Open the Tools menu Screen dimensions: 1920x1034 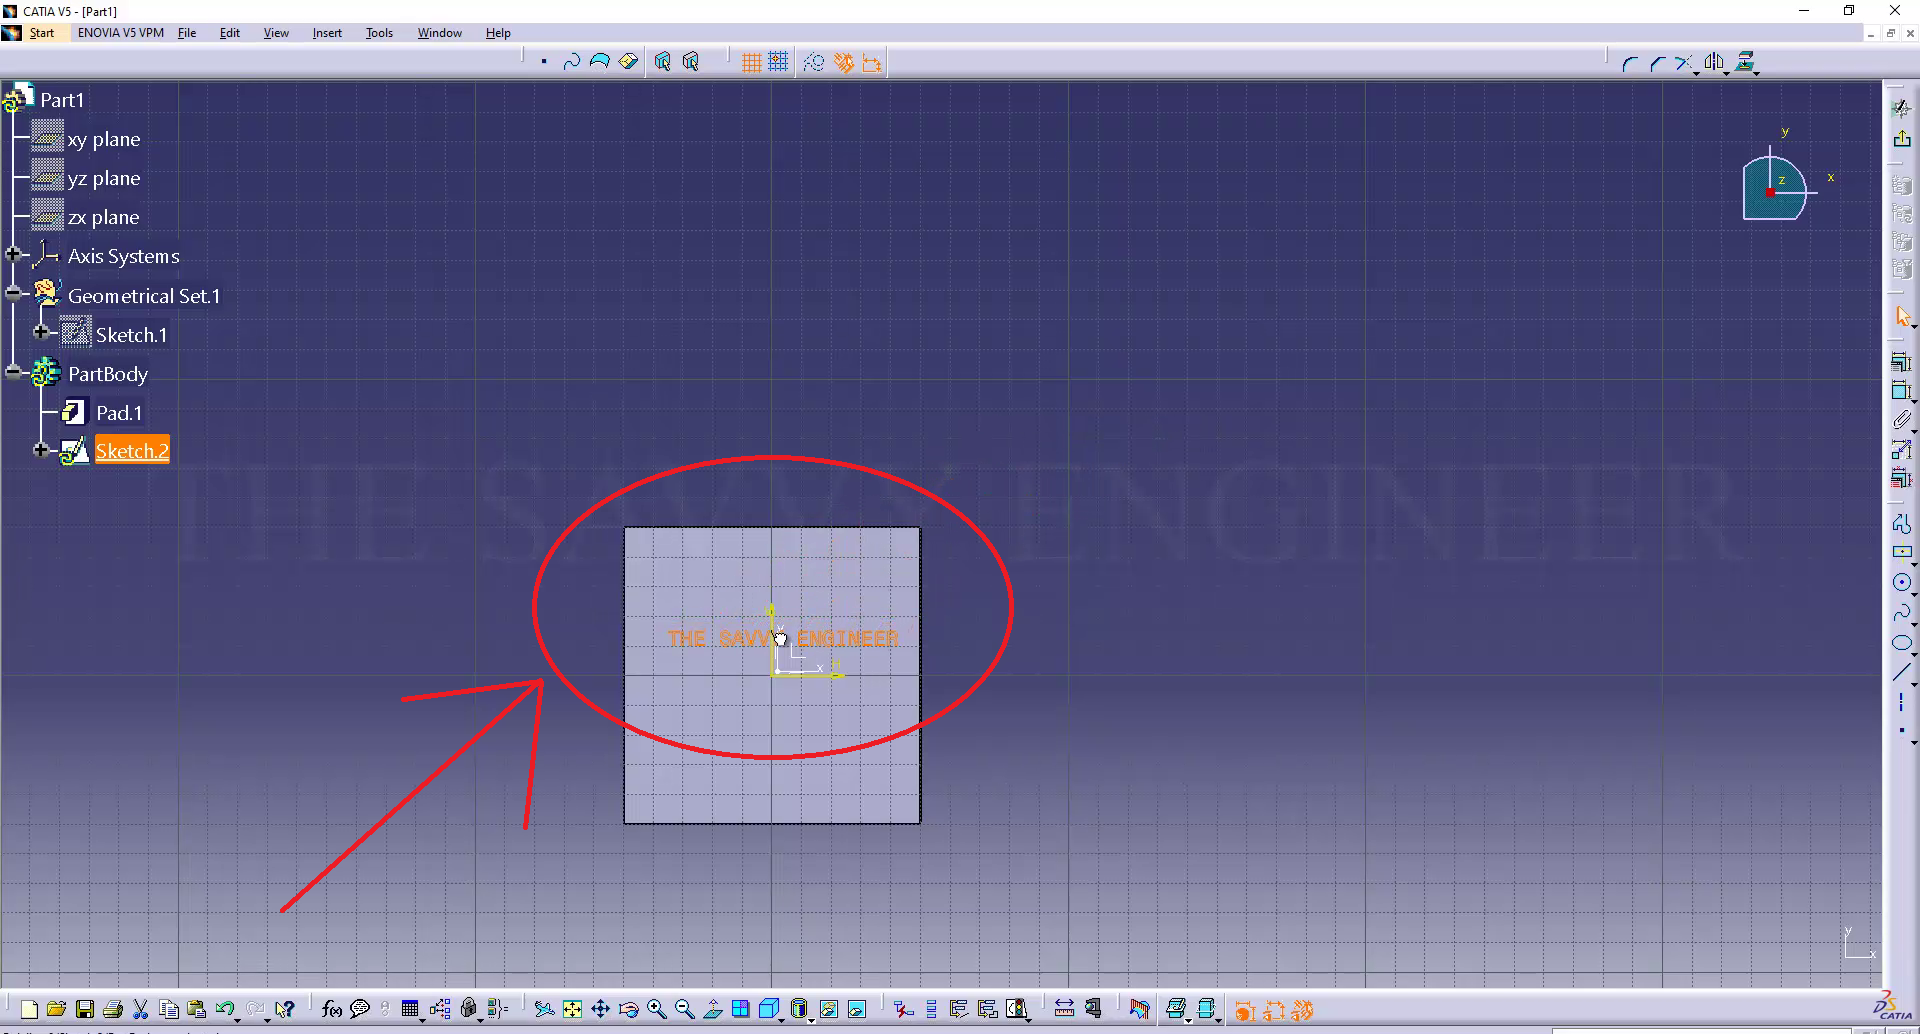(379, 33)
